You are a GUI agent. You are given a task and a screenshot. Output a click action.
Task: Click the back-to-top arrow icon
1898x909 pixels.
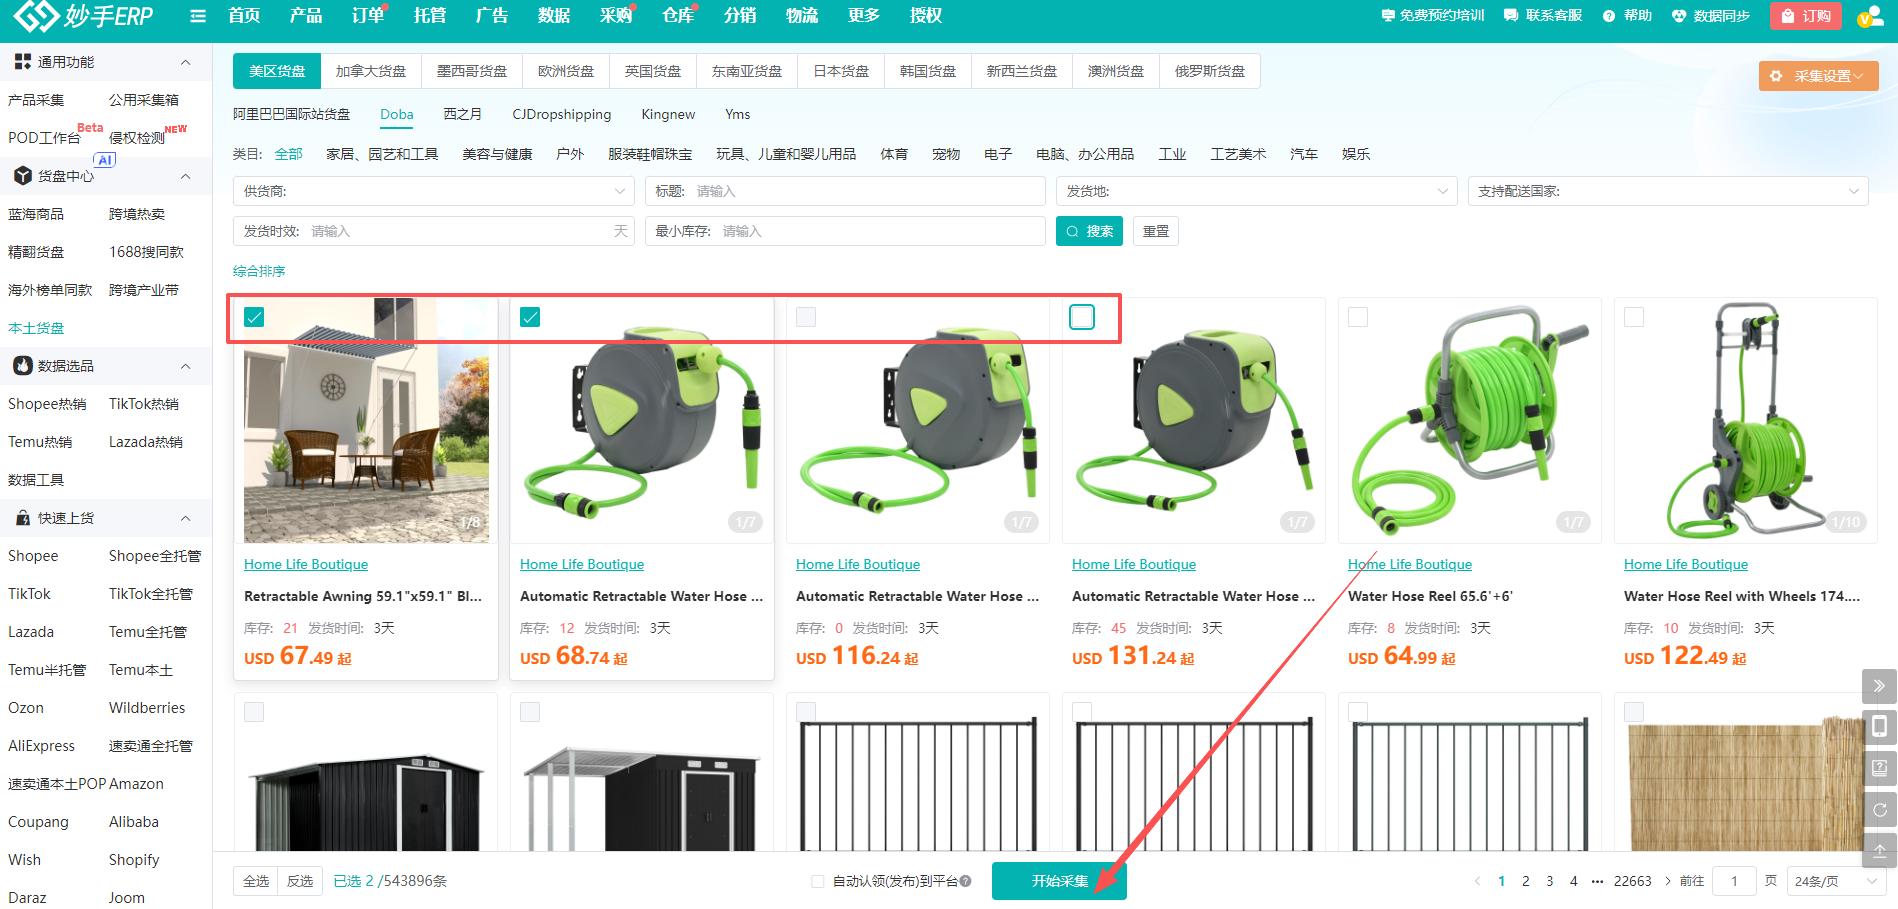(x=1879, y=851)
